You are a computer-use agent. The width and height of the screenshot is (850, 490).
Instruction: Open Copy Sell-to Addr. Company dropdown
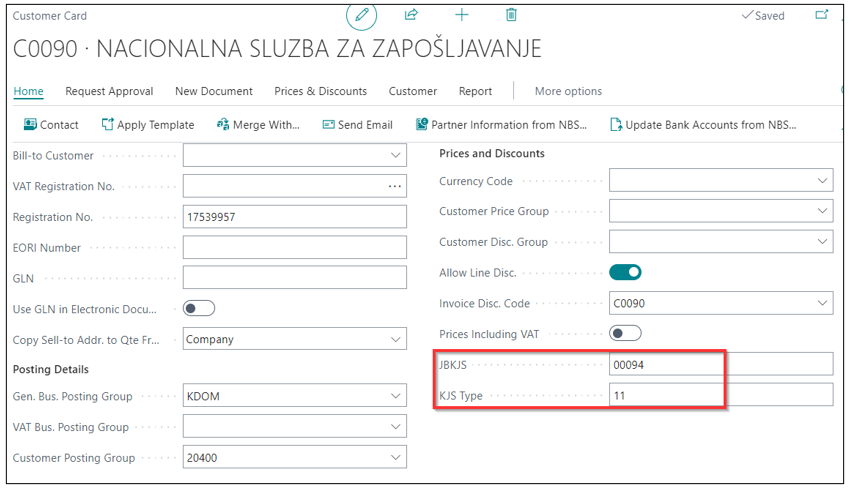tap(396, 339)
